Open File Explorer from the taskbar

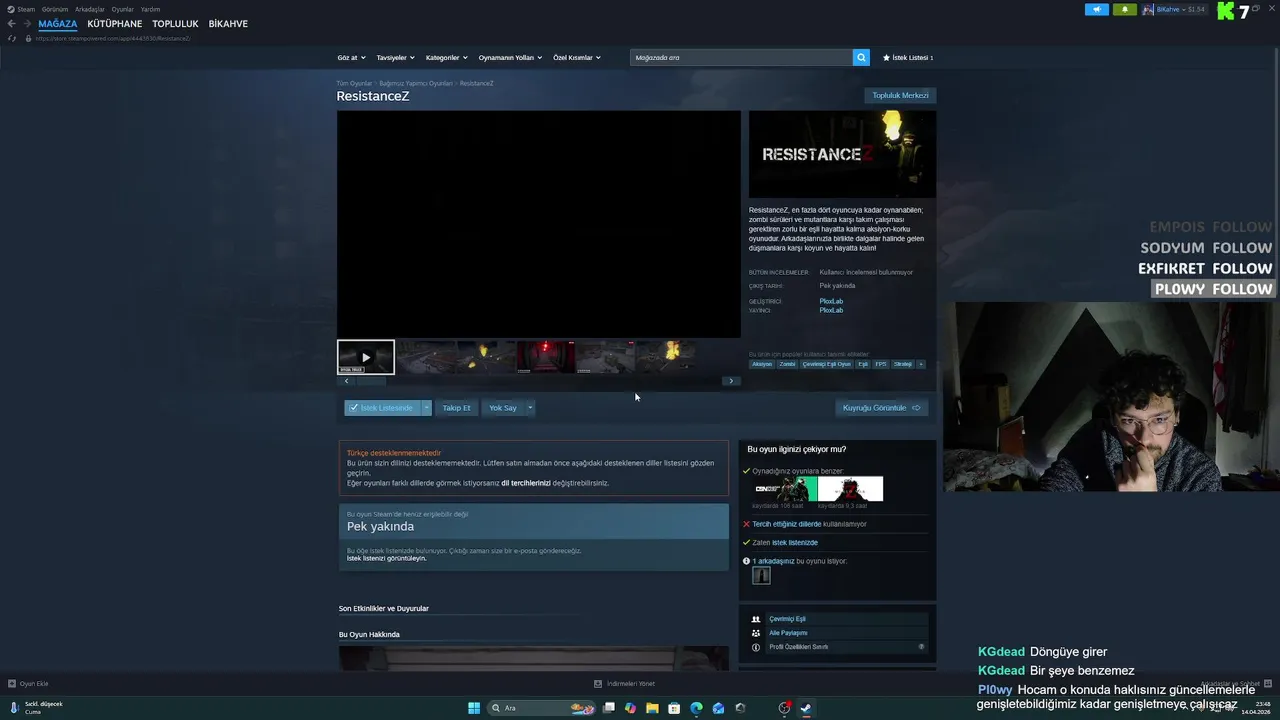coord(652,708)
